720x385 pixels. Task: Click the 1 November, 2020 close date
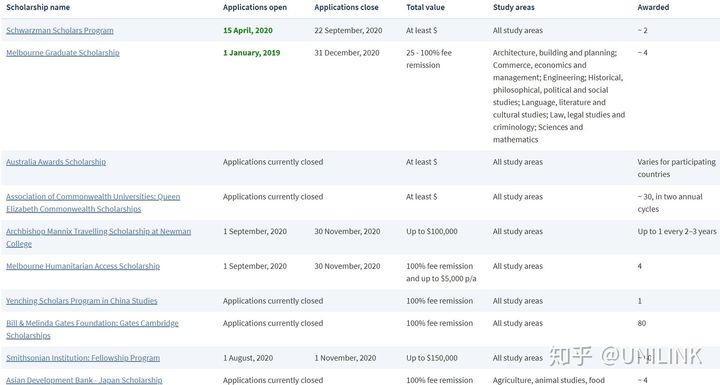345,358
